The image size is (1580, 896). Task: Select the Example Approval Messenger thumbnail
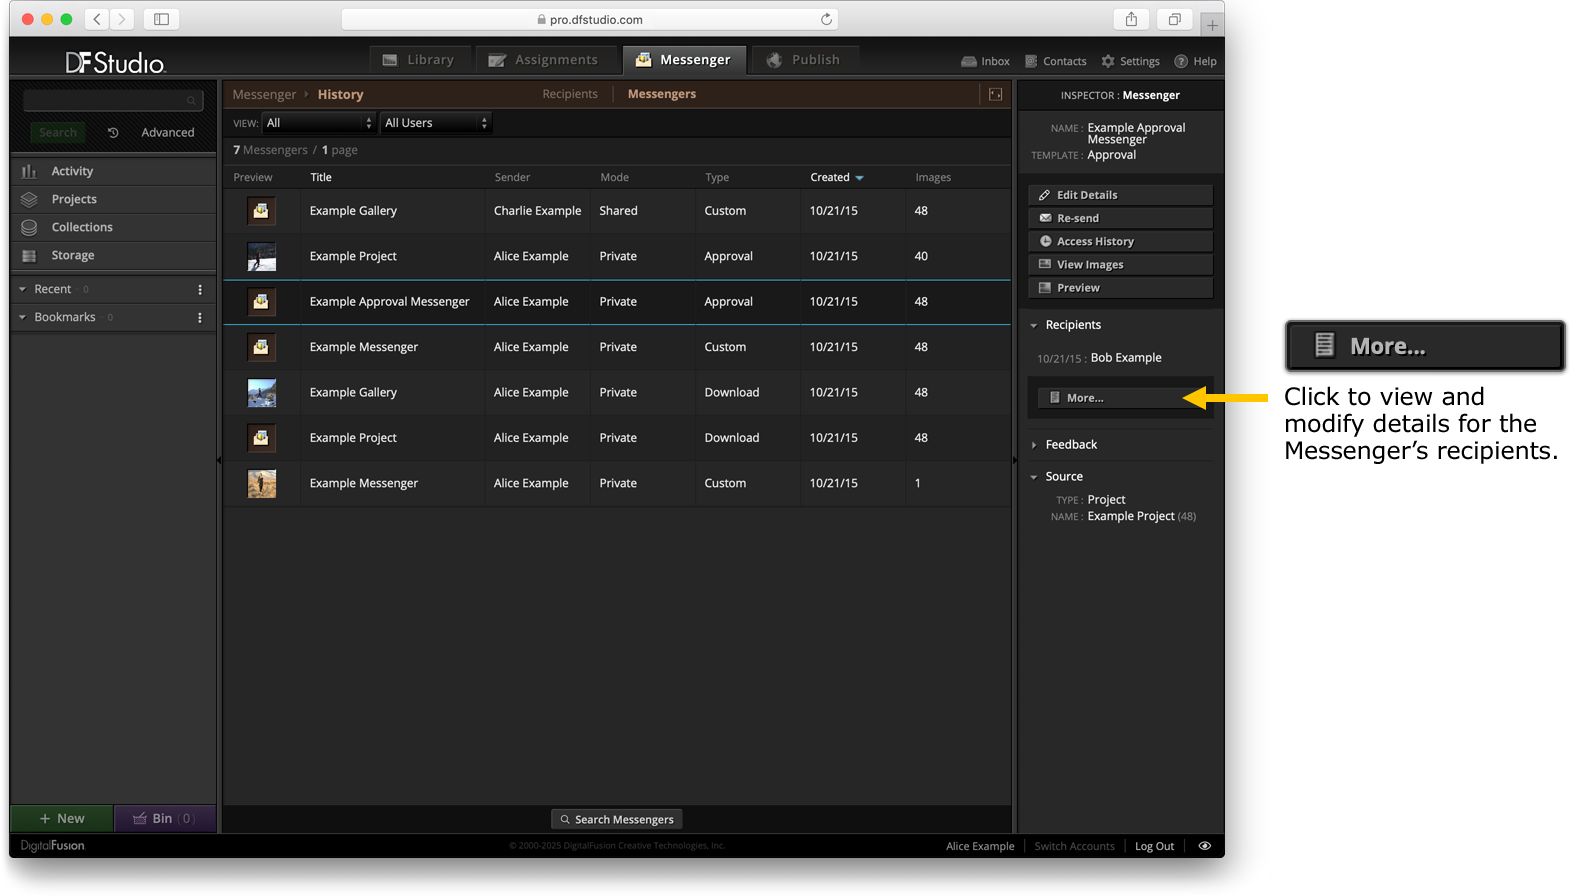click(x=261, y=302)
